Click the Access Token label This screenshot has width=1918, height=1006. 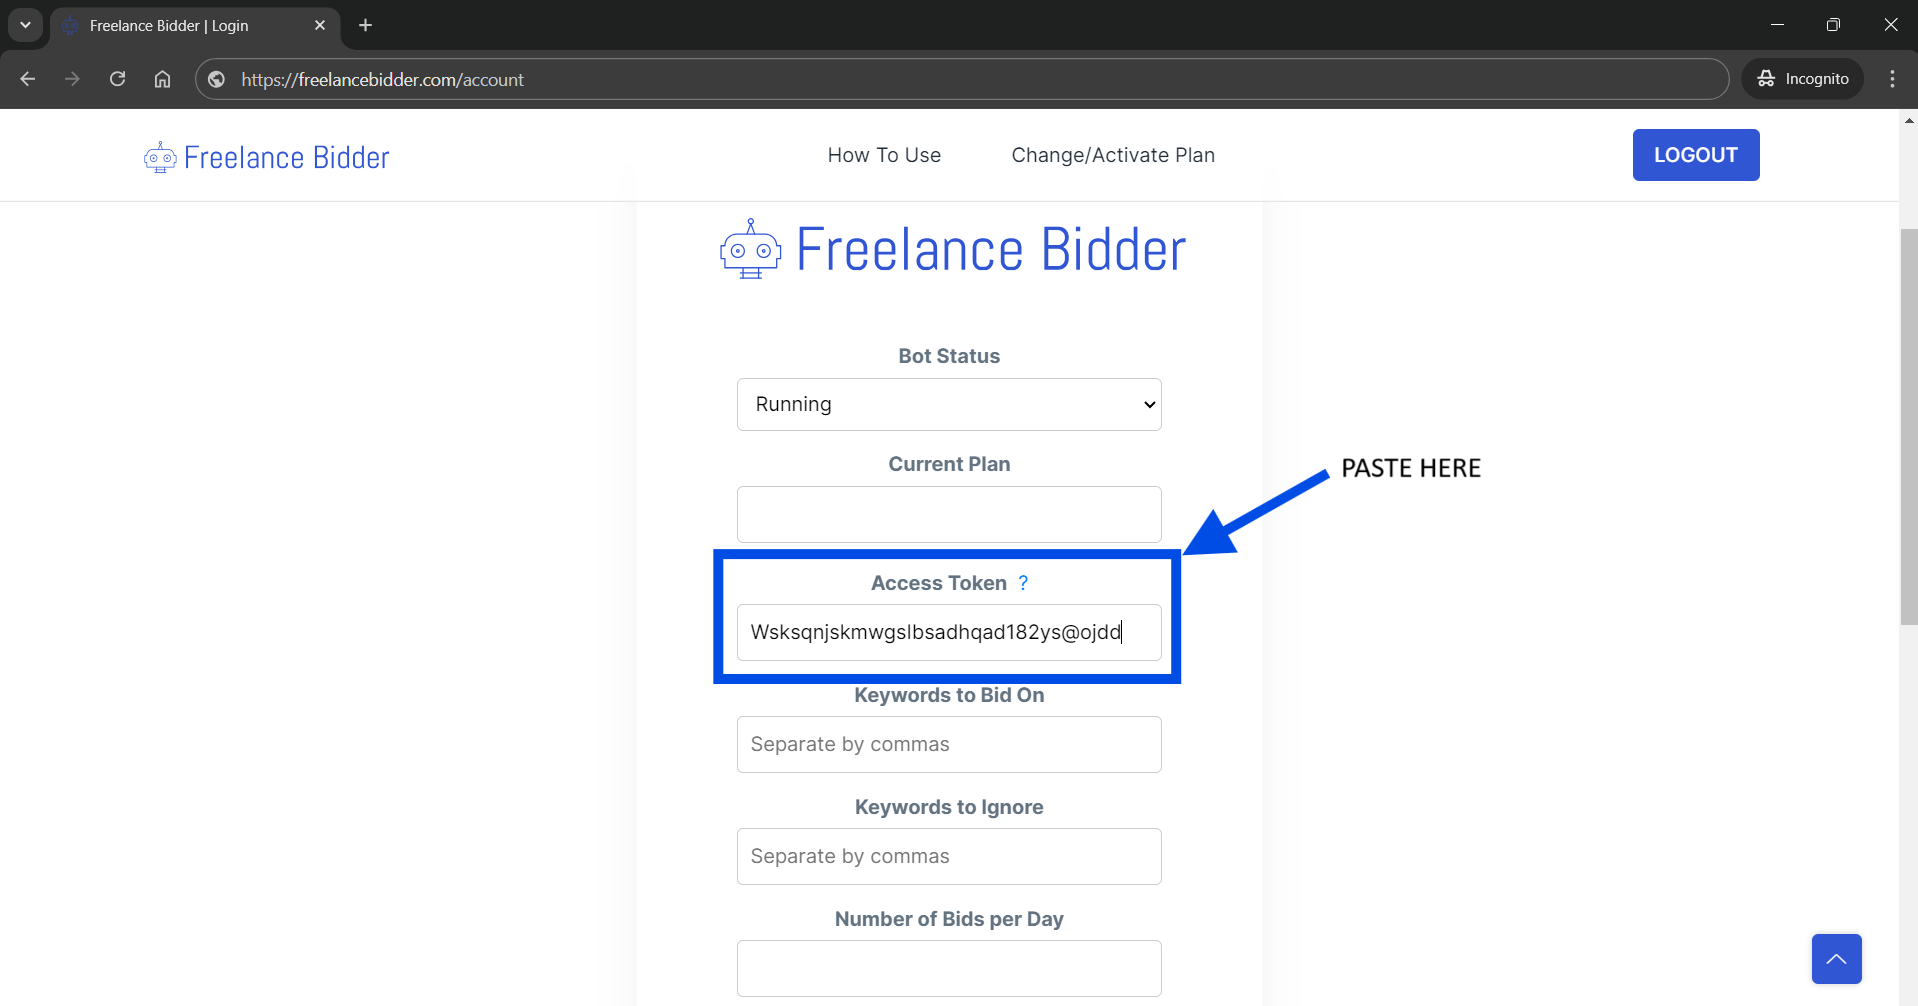(939, 583)
